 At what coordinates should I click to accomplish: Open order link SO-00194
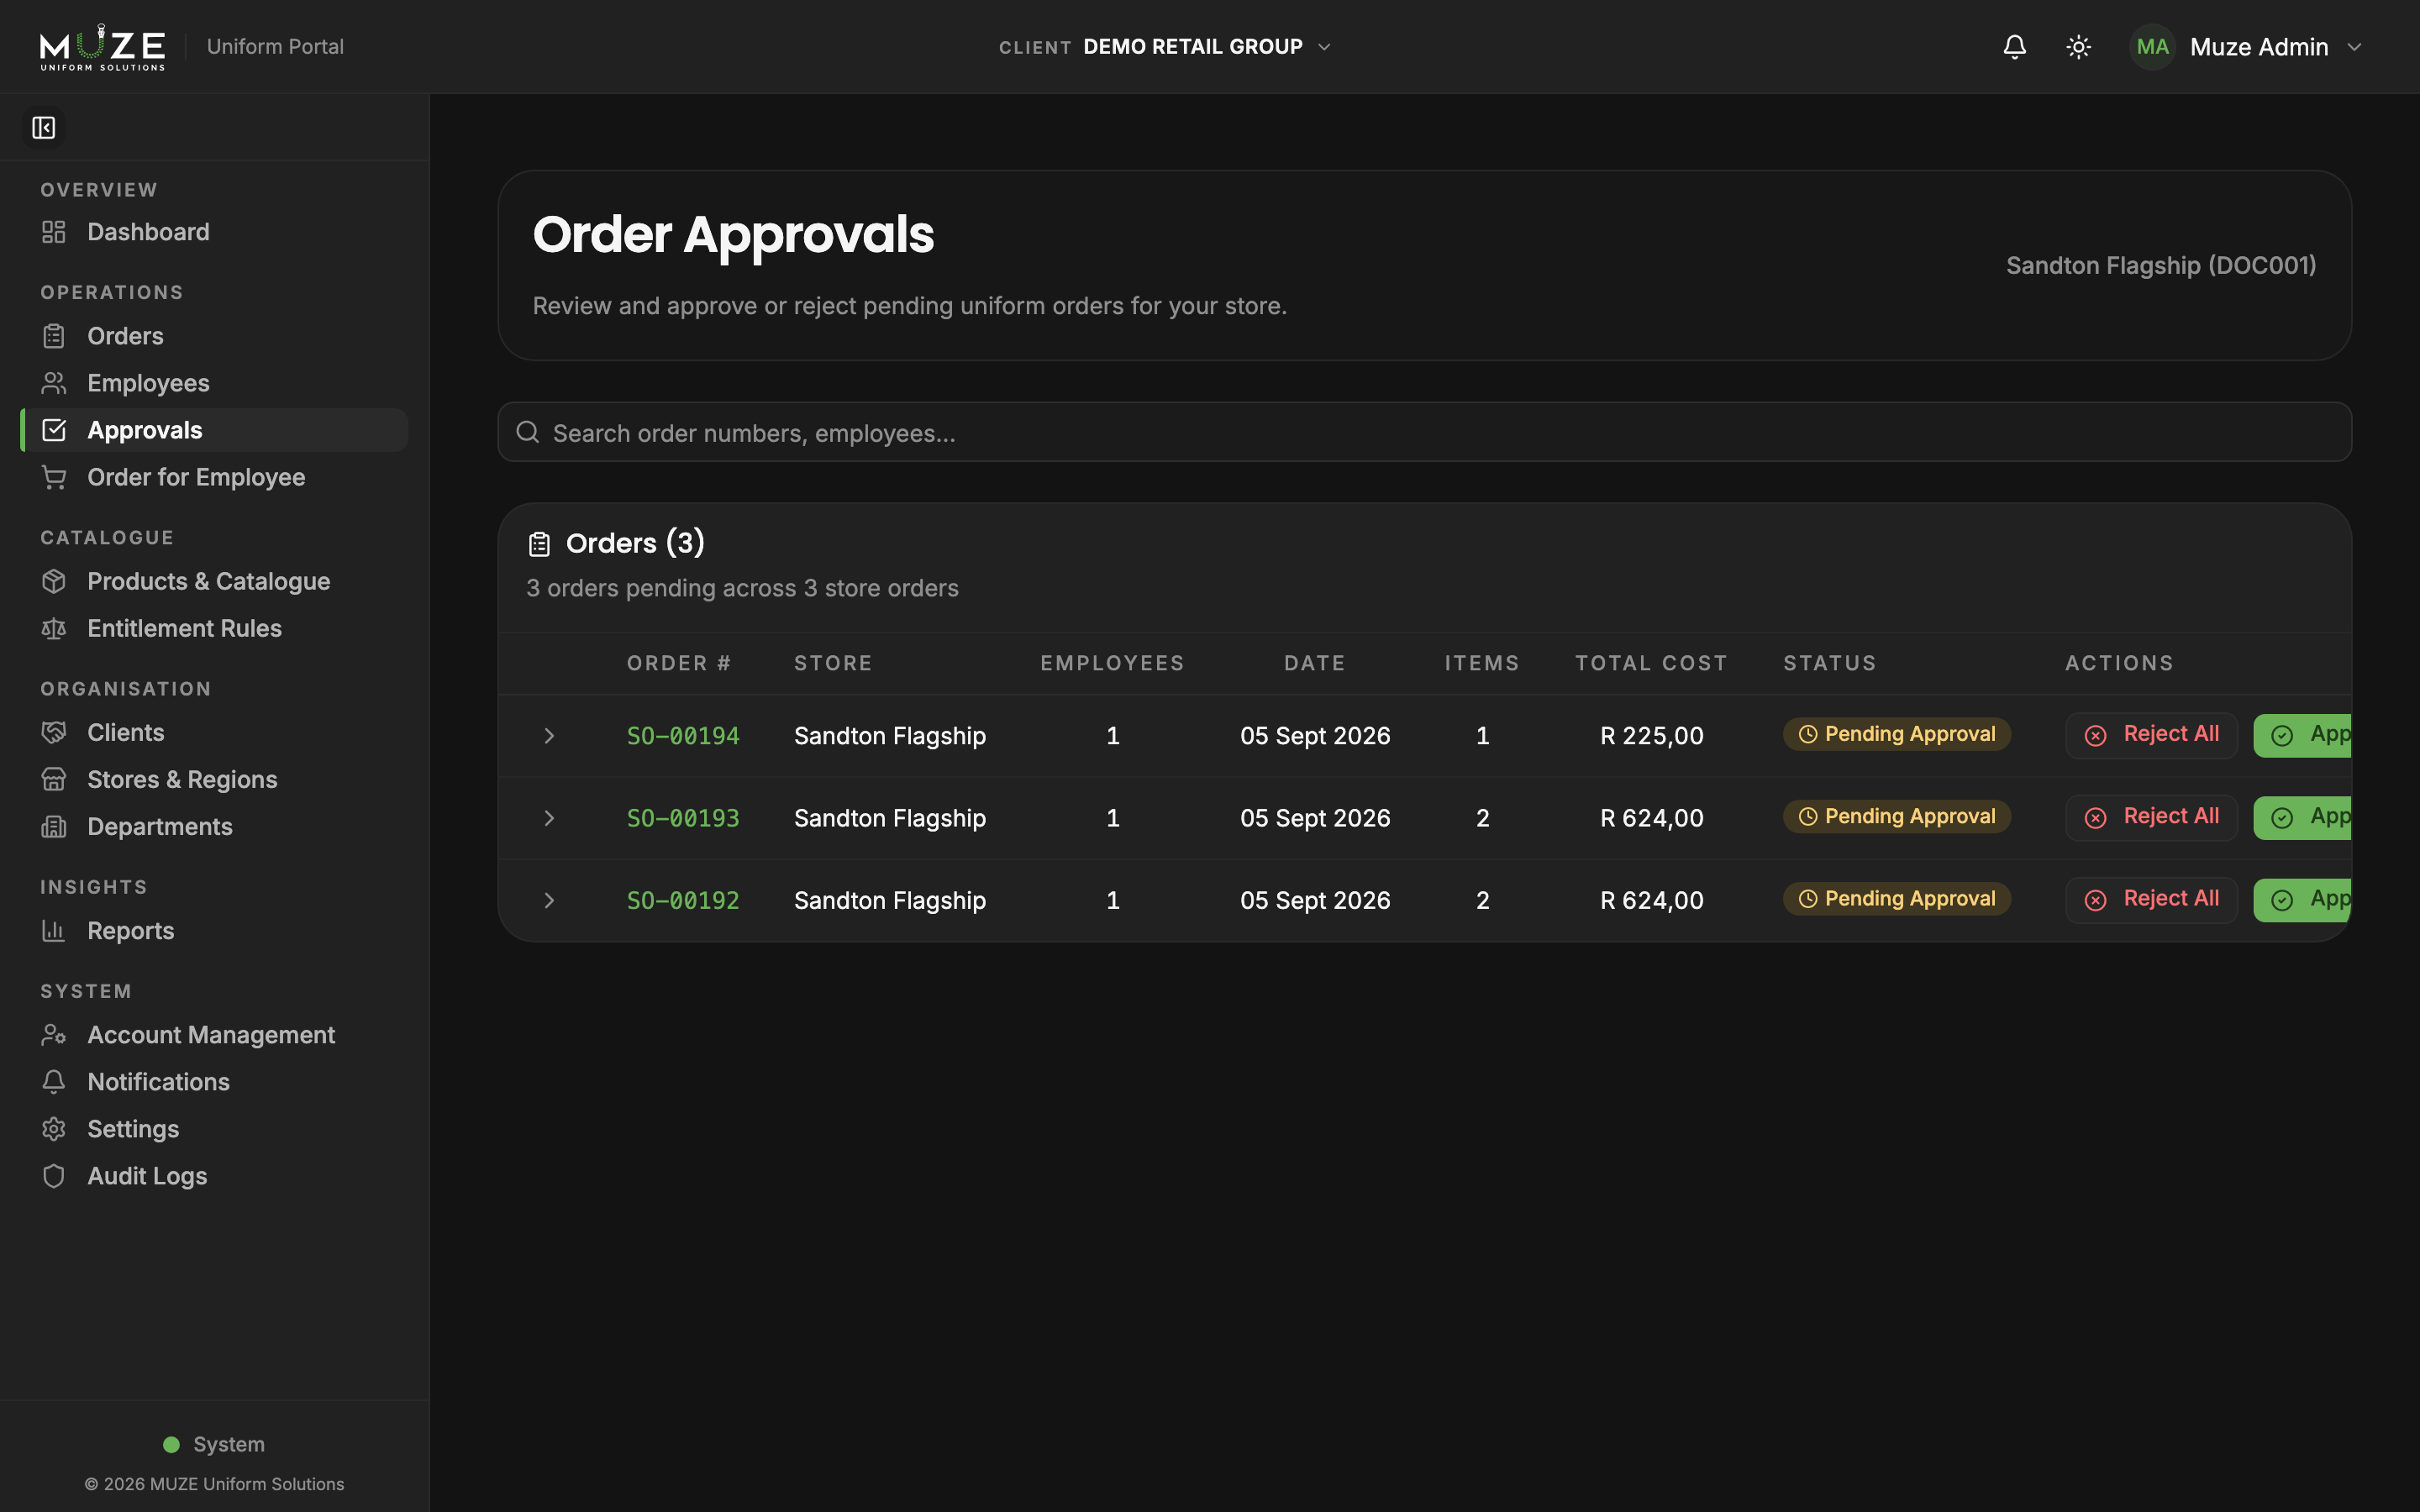[x=683, y=736]
